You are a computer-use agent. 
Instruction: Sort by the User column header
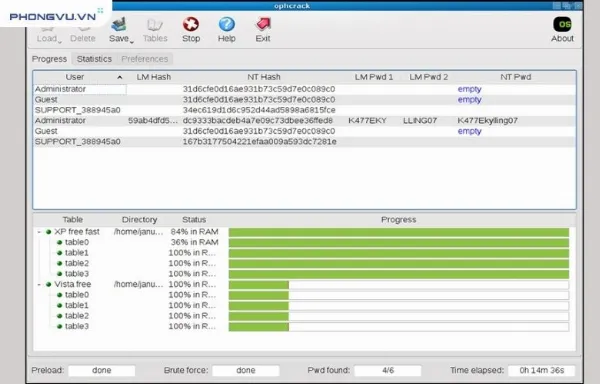pos(75,77)
